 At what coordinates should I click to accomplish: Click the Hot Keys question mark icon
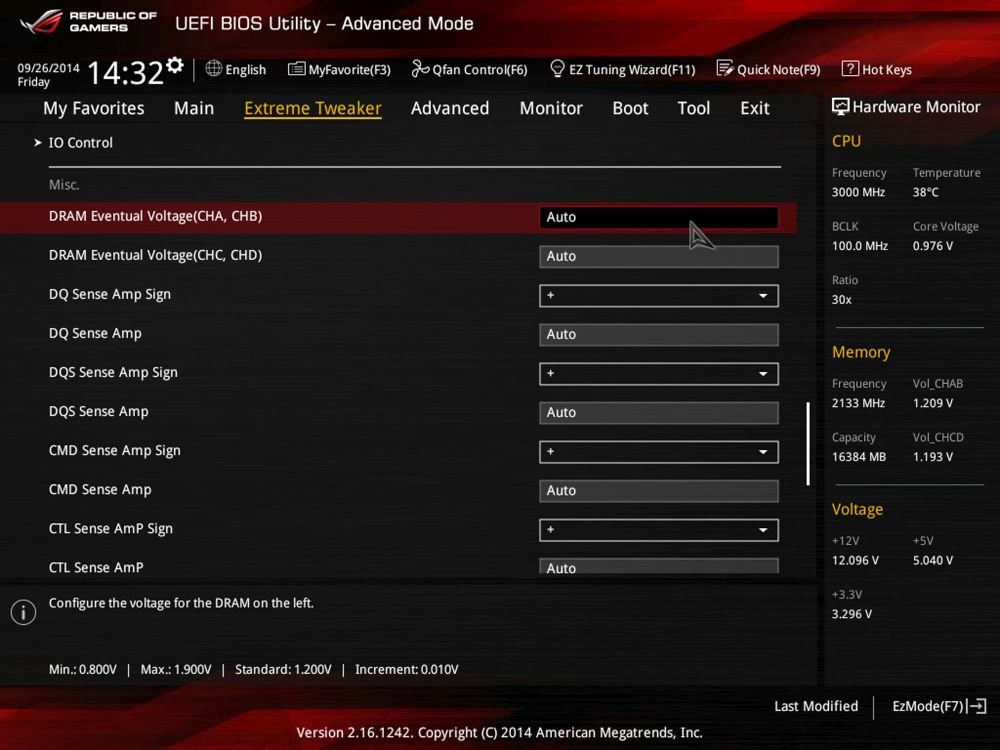(850, 68)
